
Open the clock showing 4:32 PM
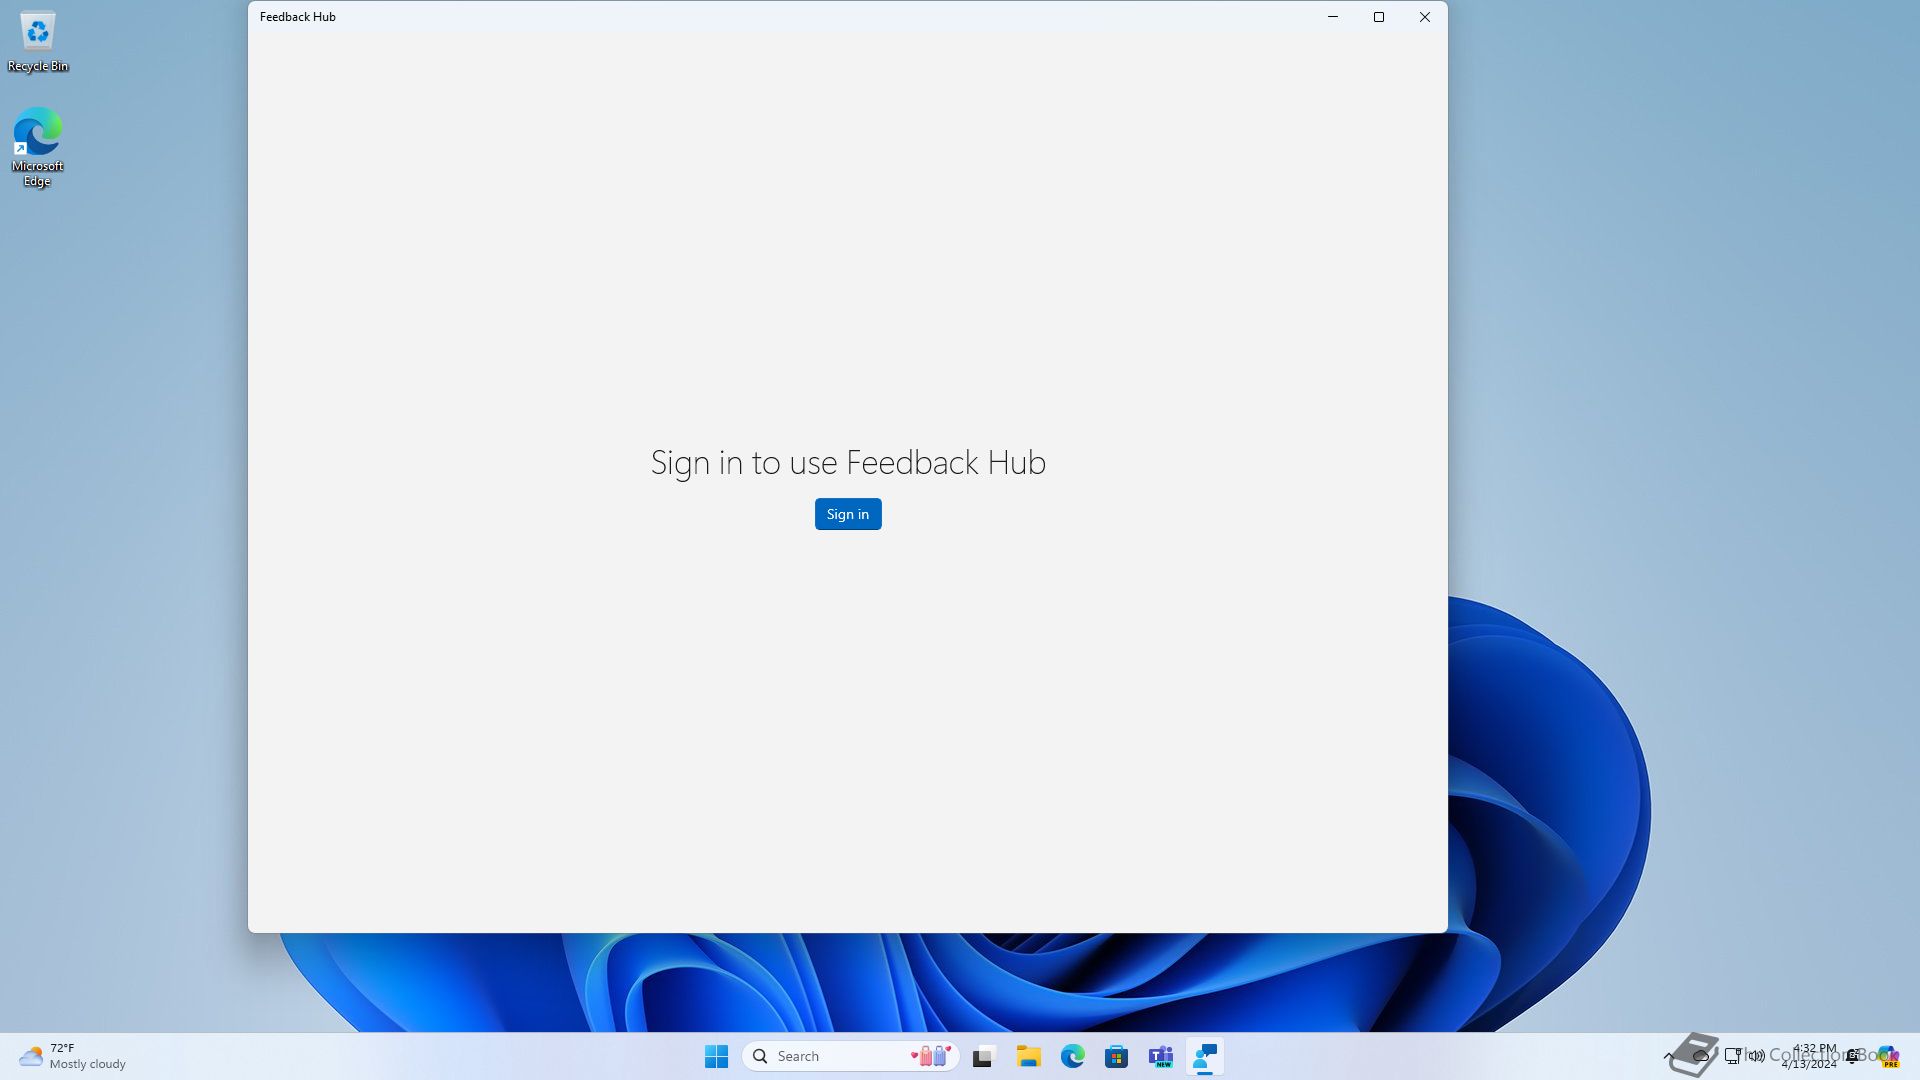point(1809,1056)
